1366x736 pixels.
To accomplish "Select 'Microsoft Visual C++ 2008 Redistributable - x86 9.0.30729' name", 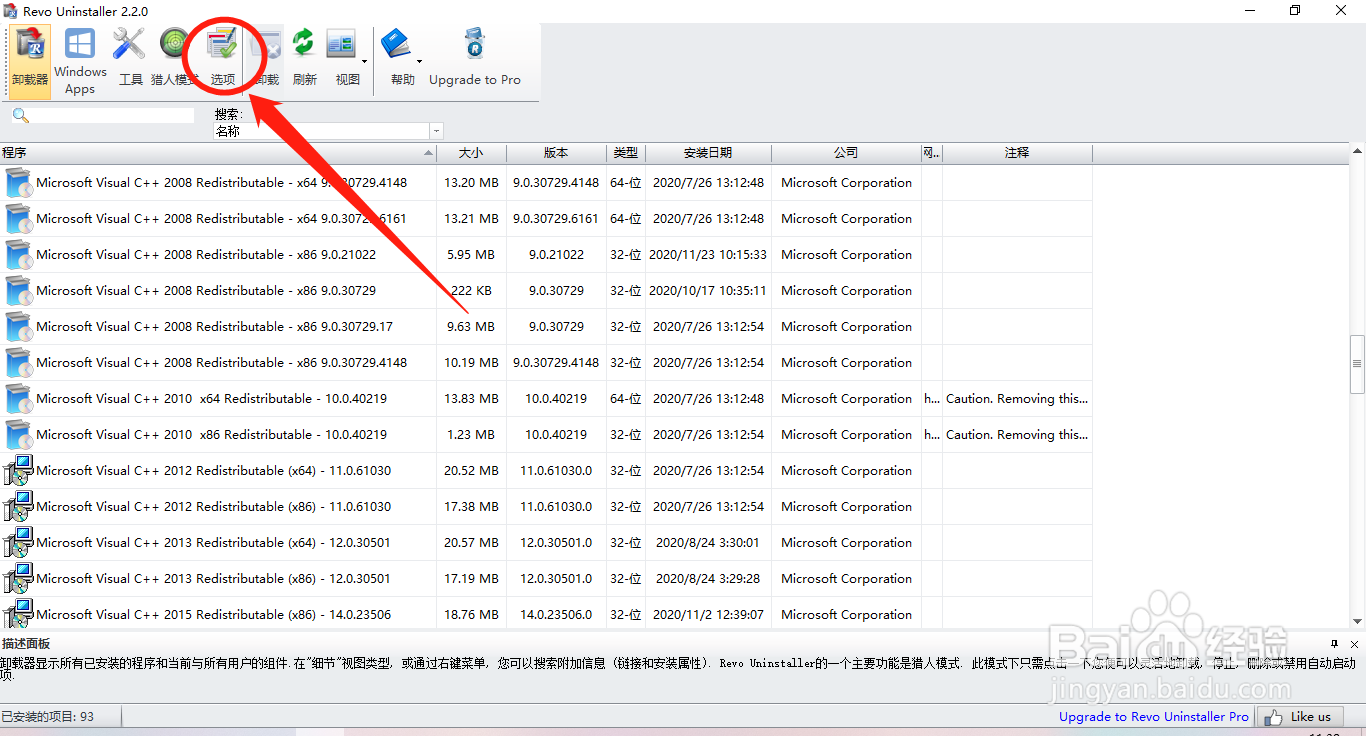I will tap(206, 291).
